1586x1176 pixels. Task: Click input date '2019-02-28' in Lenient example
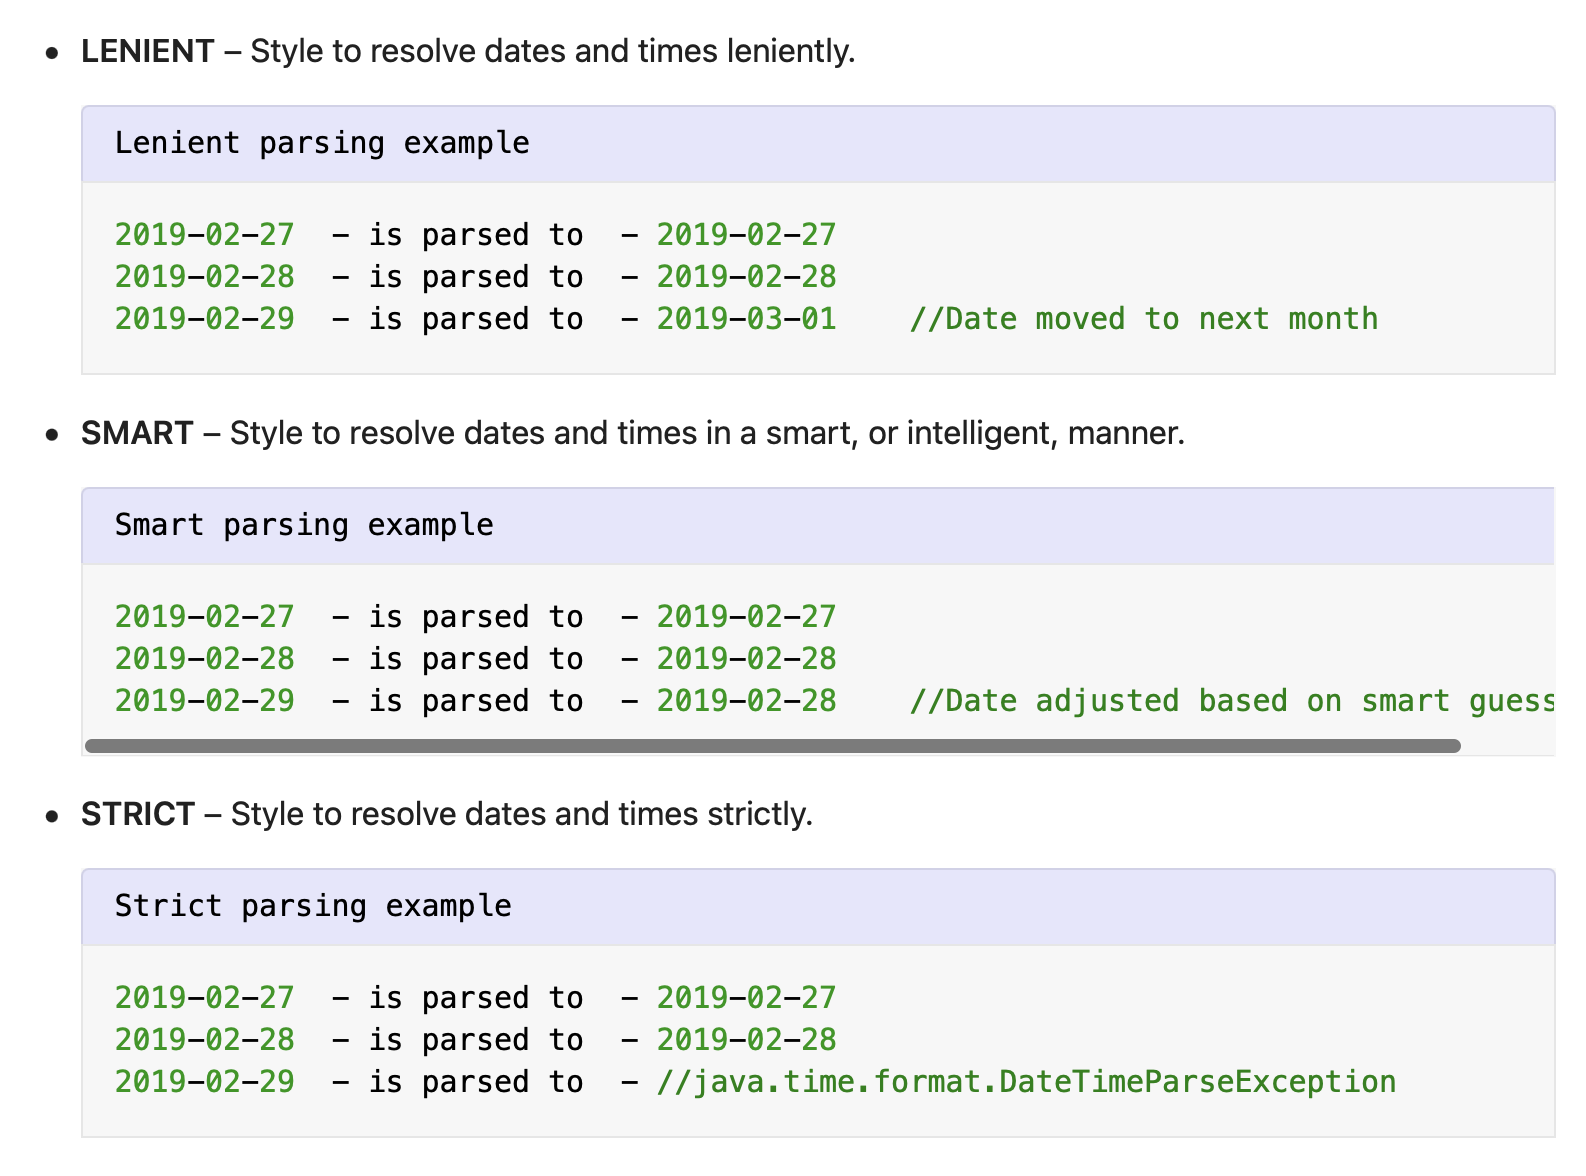click(x=205, y=277)
